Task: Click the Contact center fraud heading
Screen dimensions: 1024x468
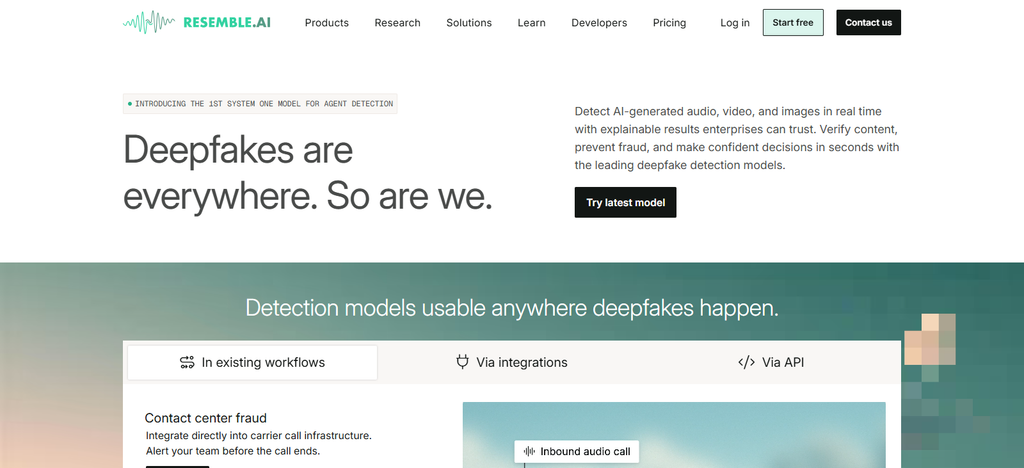Action: click(x=206, y=418)
